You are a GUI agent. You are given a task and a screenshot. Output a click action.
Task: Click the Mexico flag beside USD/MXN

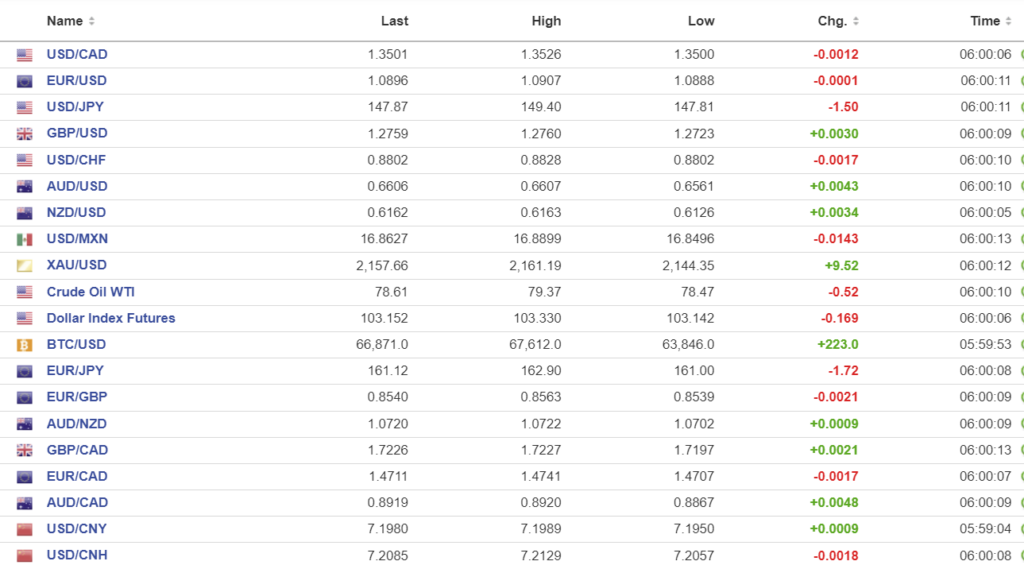(x=25, y=239)
